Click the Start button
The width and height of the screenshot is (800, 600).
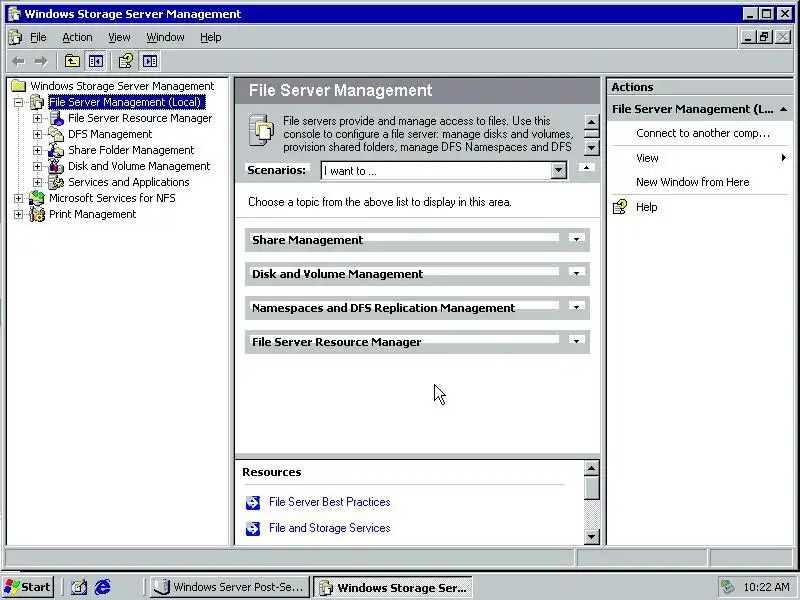pyautogui.click(x=28, y=587)
